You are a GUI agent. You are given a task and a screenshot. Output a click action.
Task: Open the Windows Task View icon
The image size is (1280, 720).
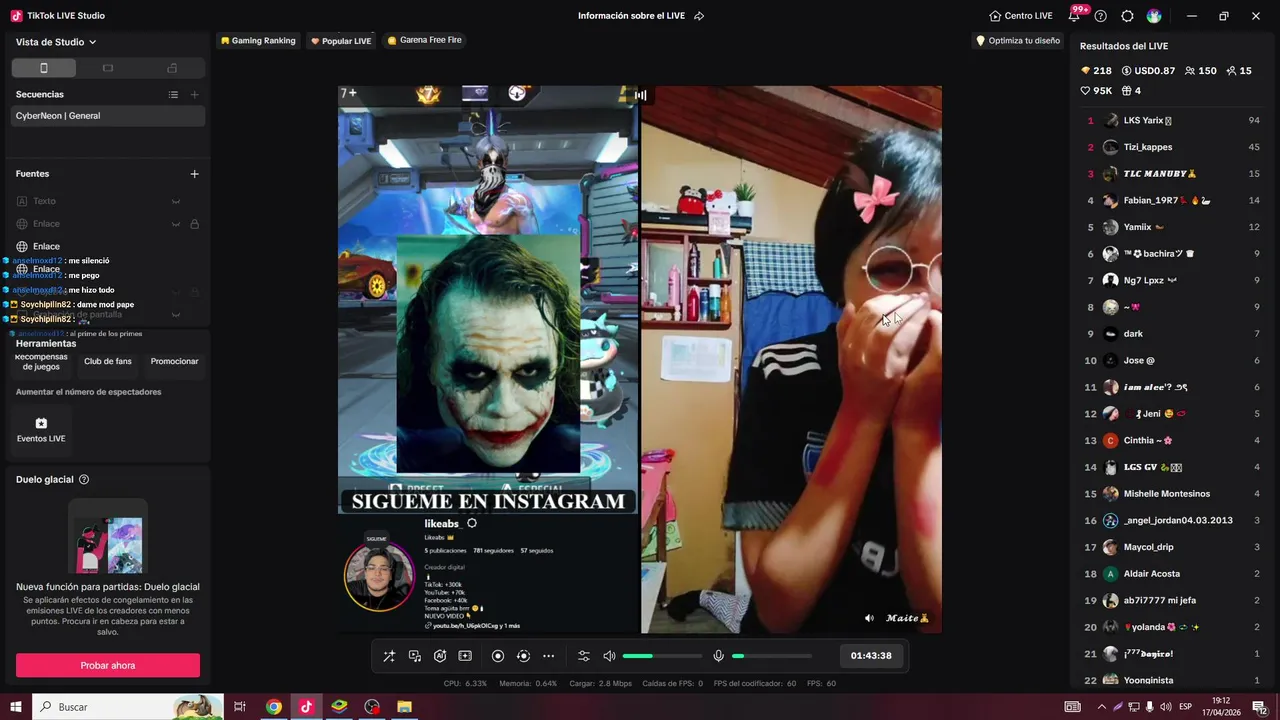pos(240,707)
